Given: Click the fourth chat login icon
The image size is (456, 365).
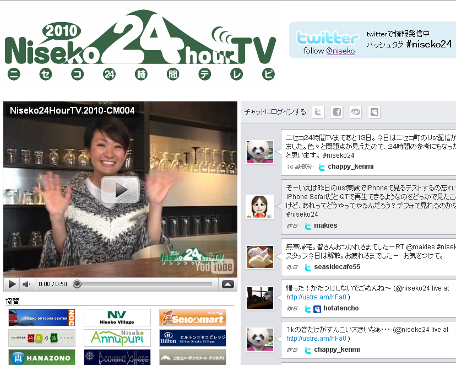Looking at the screenshot, I should pos(374,112).
